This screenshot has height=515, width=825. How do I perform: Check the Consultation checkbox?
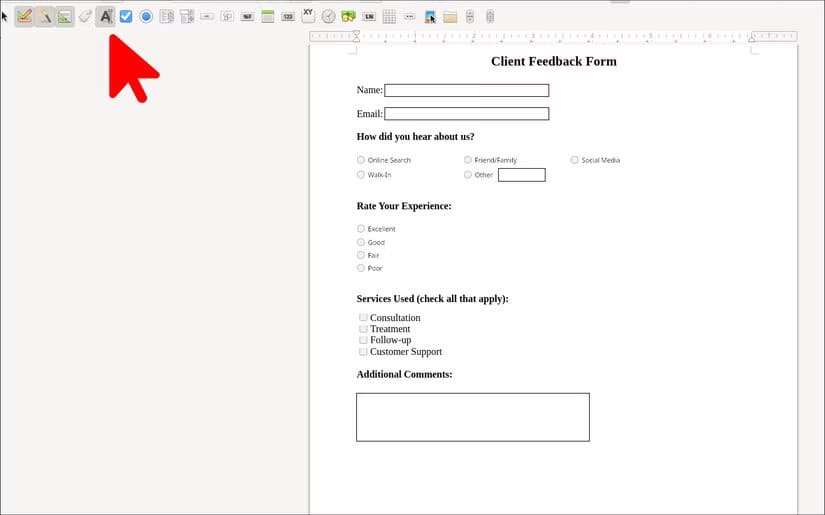pos(363,317)
